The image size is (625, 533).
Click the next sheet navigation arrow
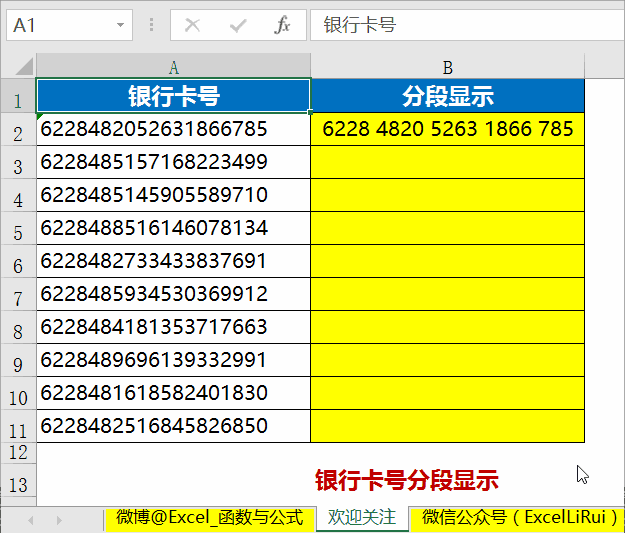(x=59, y=520)
